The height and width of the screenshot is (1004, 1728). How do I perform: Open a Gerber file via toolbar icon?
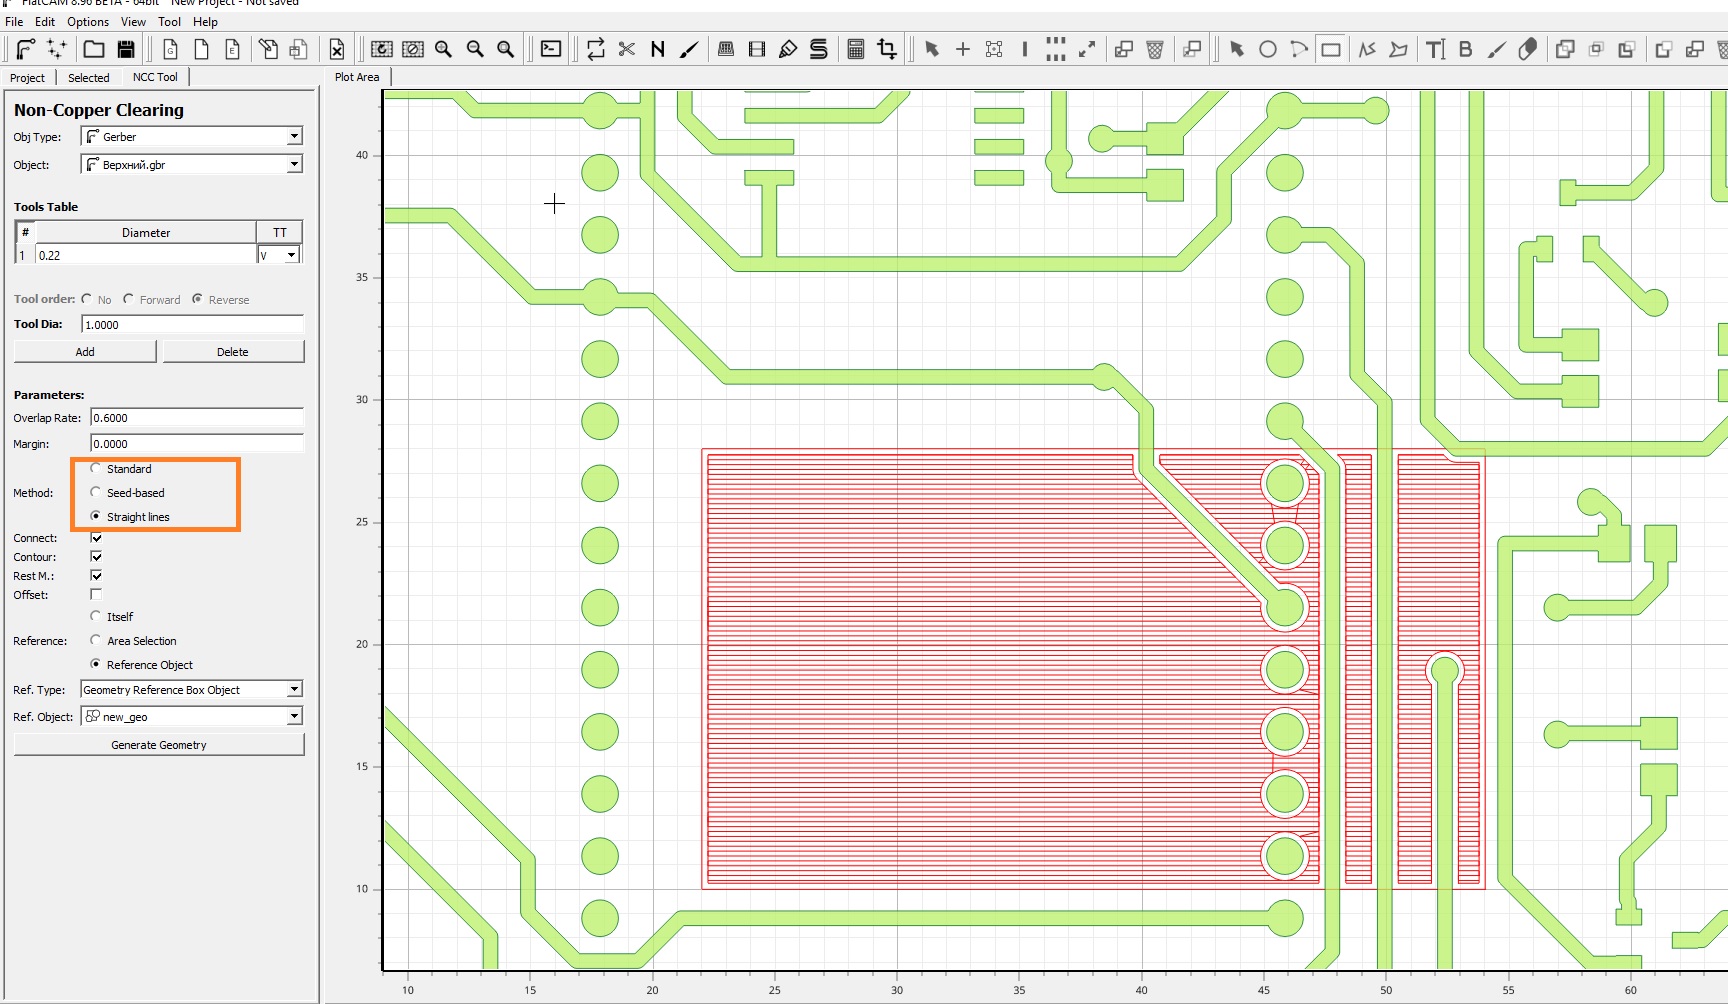(25, 49)
